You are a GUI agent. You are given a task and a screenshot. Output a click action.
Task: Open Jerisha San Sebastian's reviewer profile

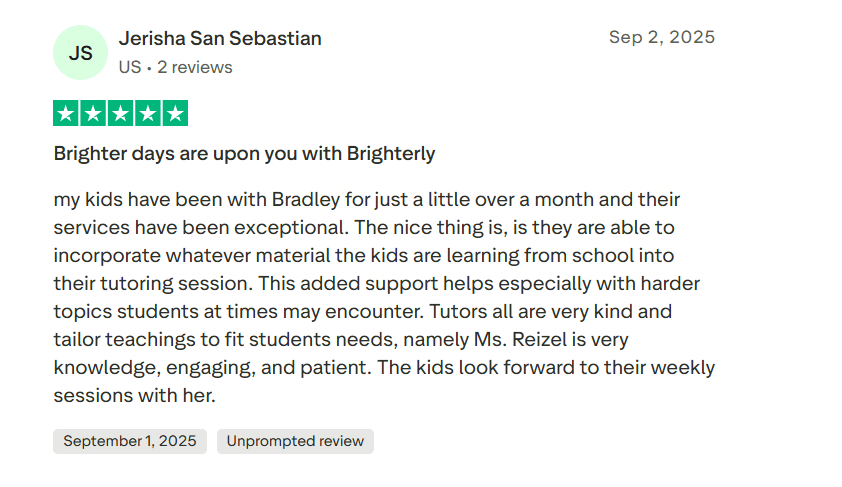(x=220, y=39)
